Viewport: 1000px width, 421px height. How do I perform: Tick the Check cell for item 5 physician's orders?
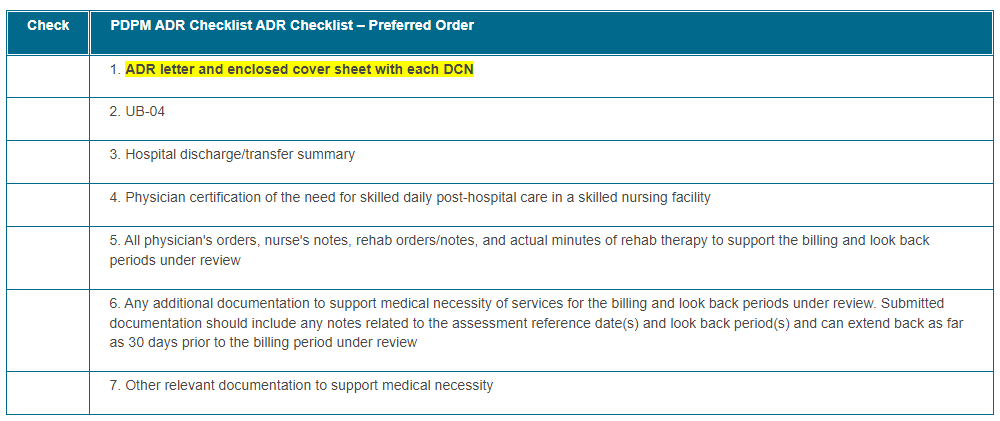[48, 257]
